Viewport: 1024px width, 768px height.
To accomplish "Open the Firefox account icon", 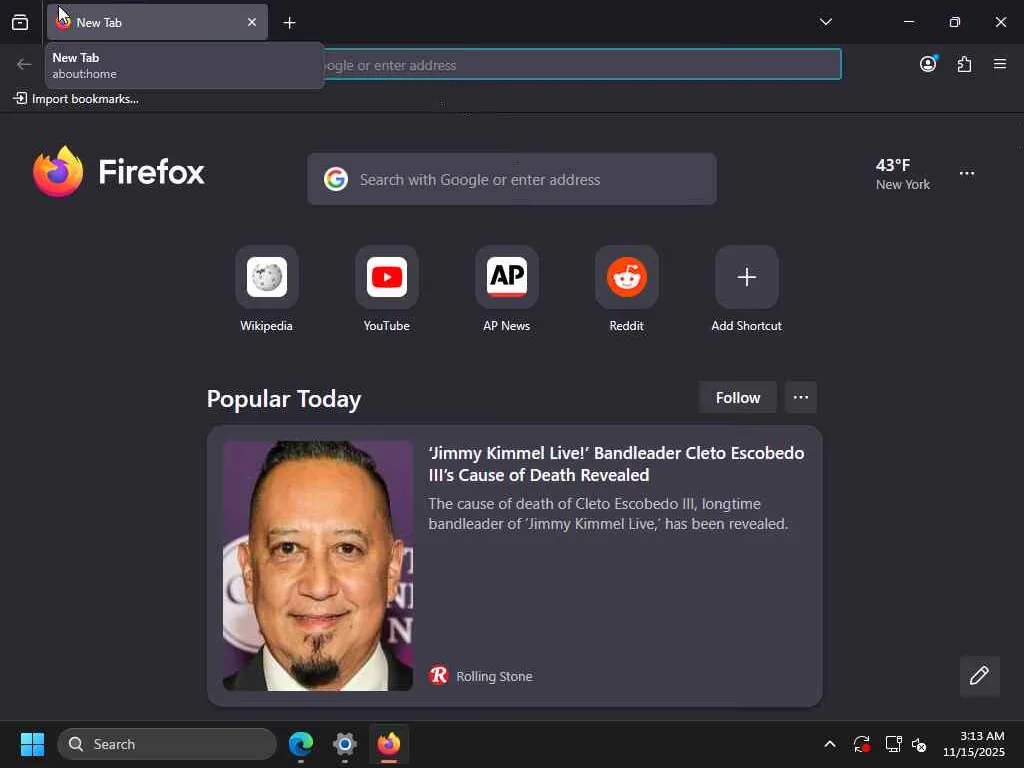I will click(928, 64).
